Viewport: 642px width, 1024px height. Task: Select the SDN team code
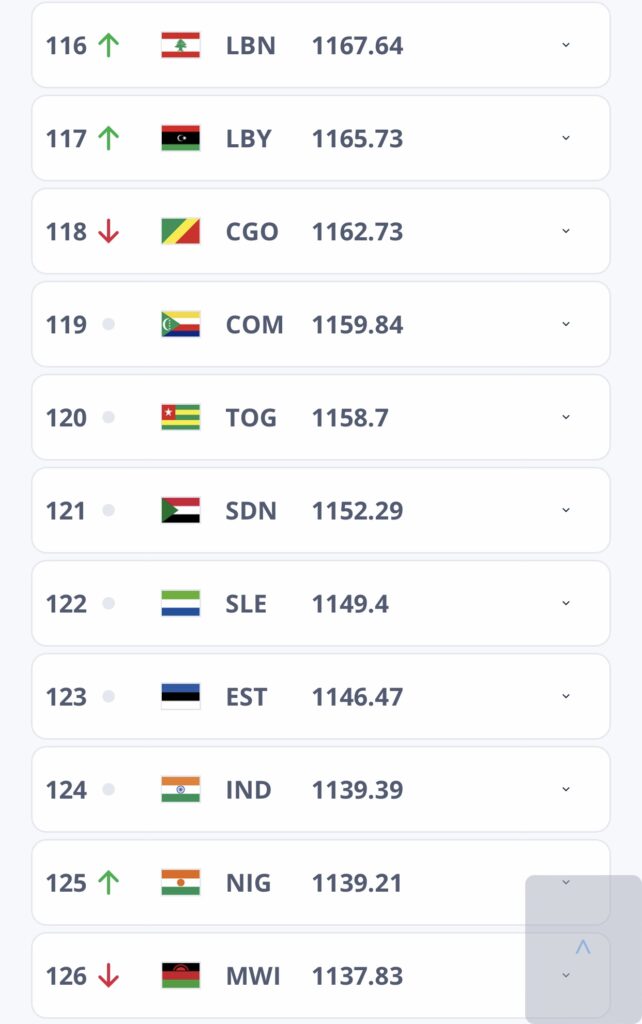pyautogui.click(x=251, y=511)
